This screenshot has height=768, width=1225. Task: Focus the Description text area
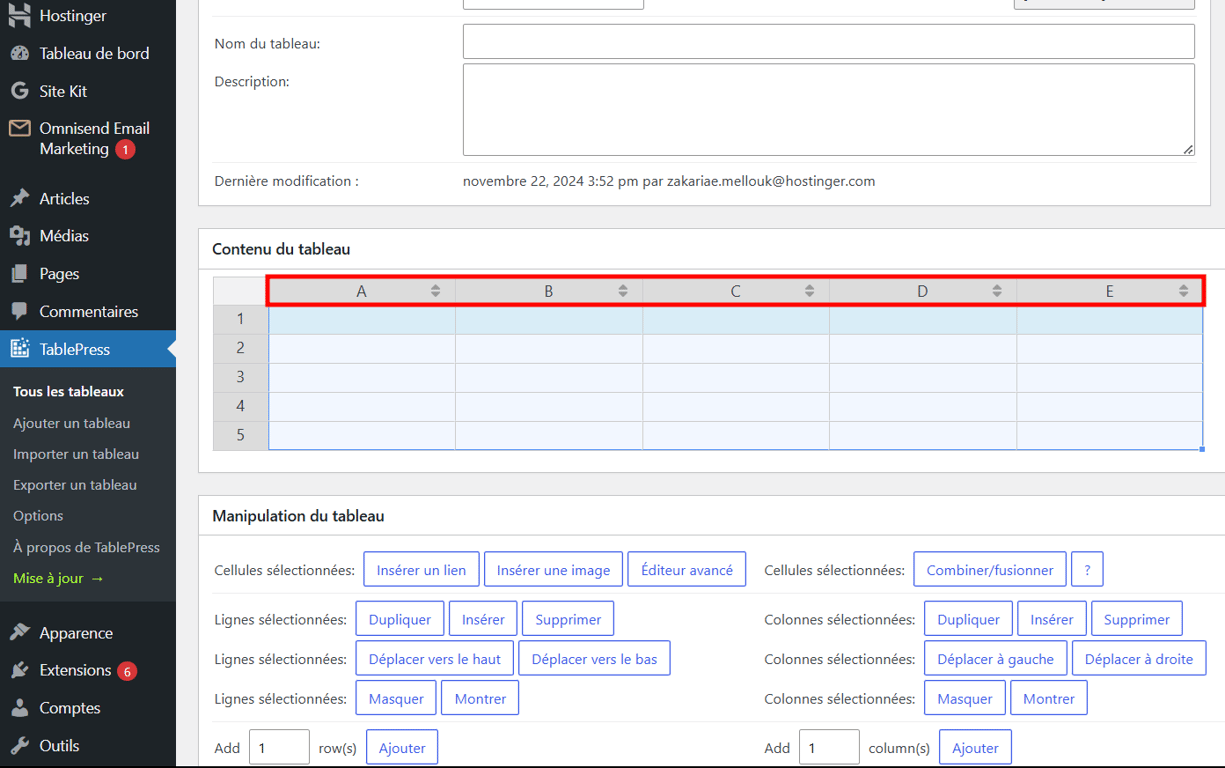(829, 110)
